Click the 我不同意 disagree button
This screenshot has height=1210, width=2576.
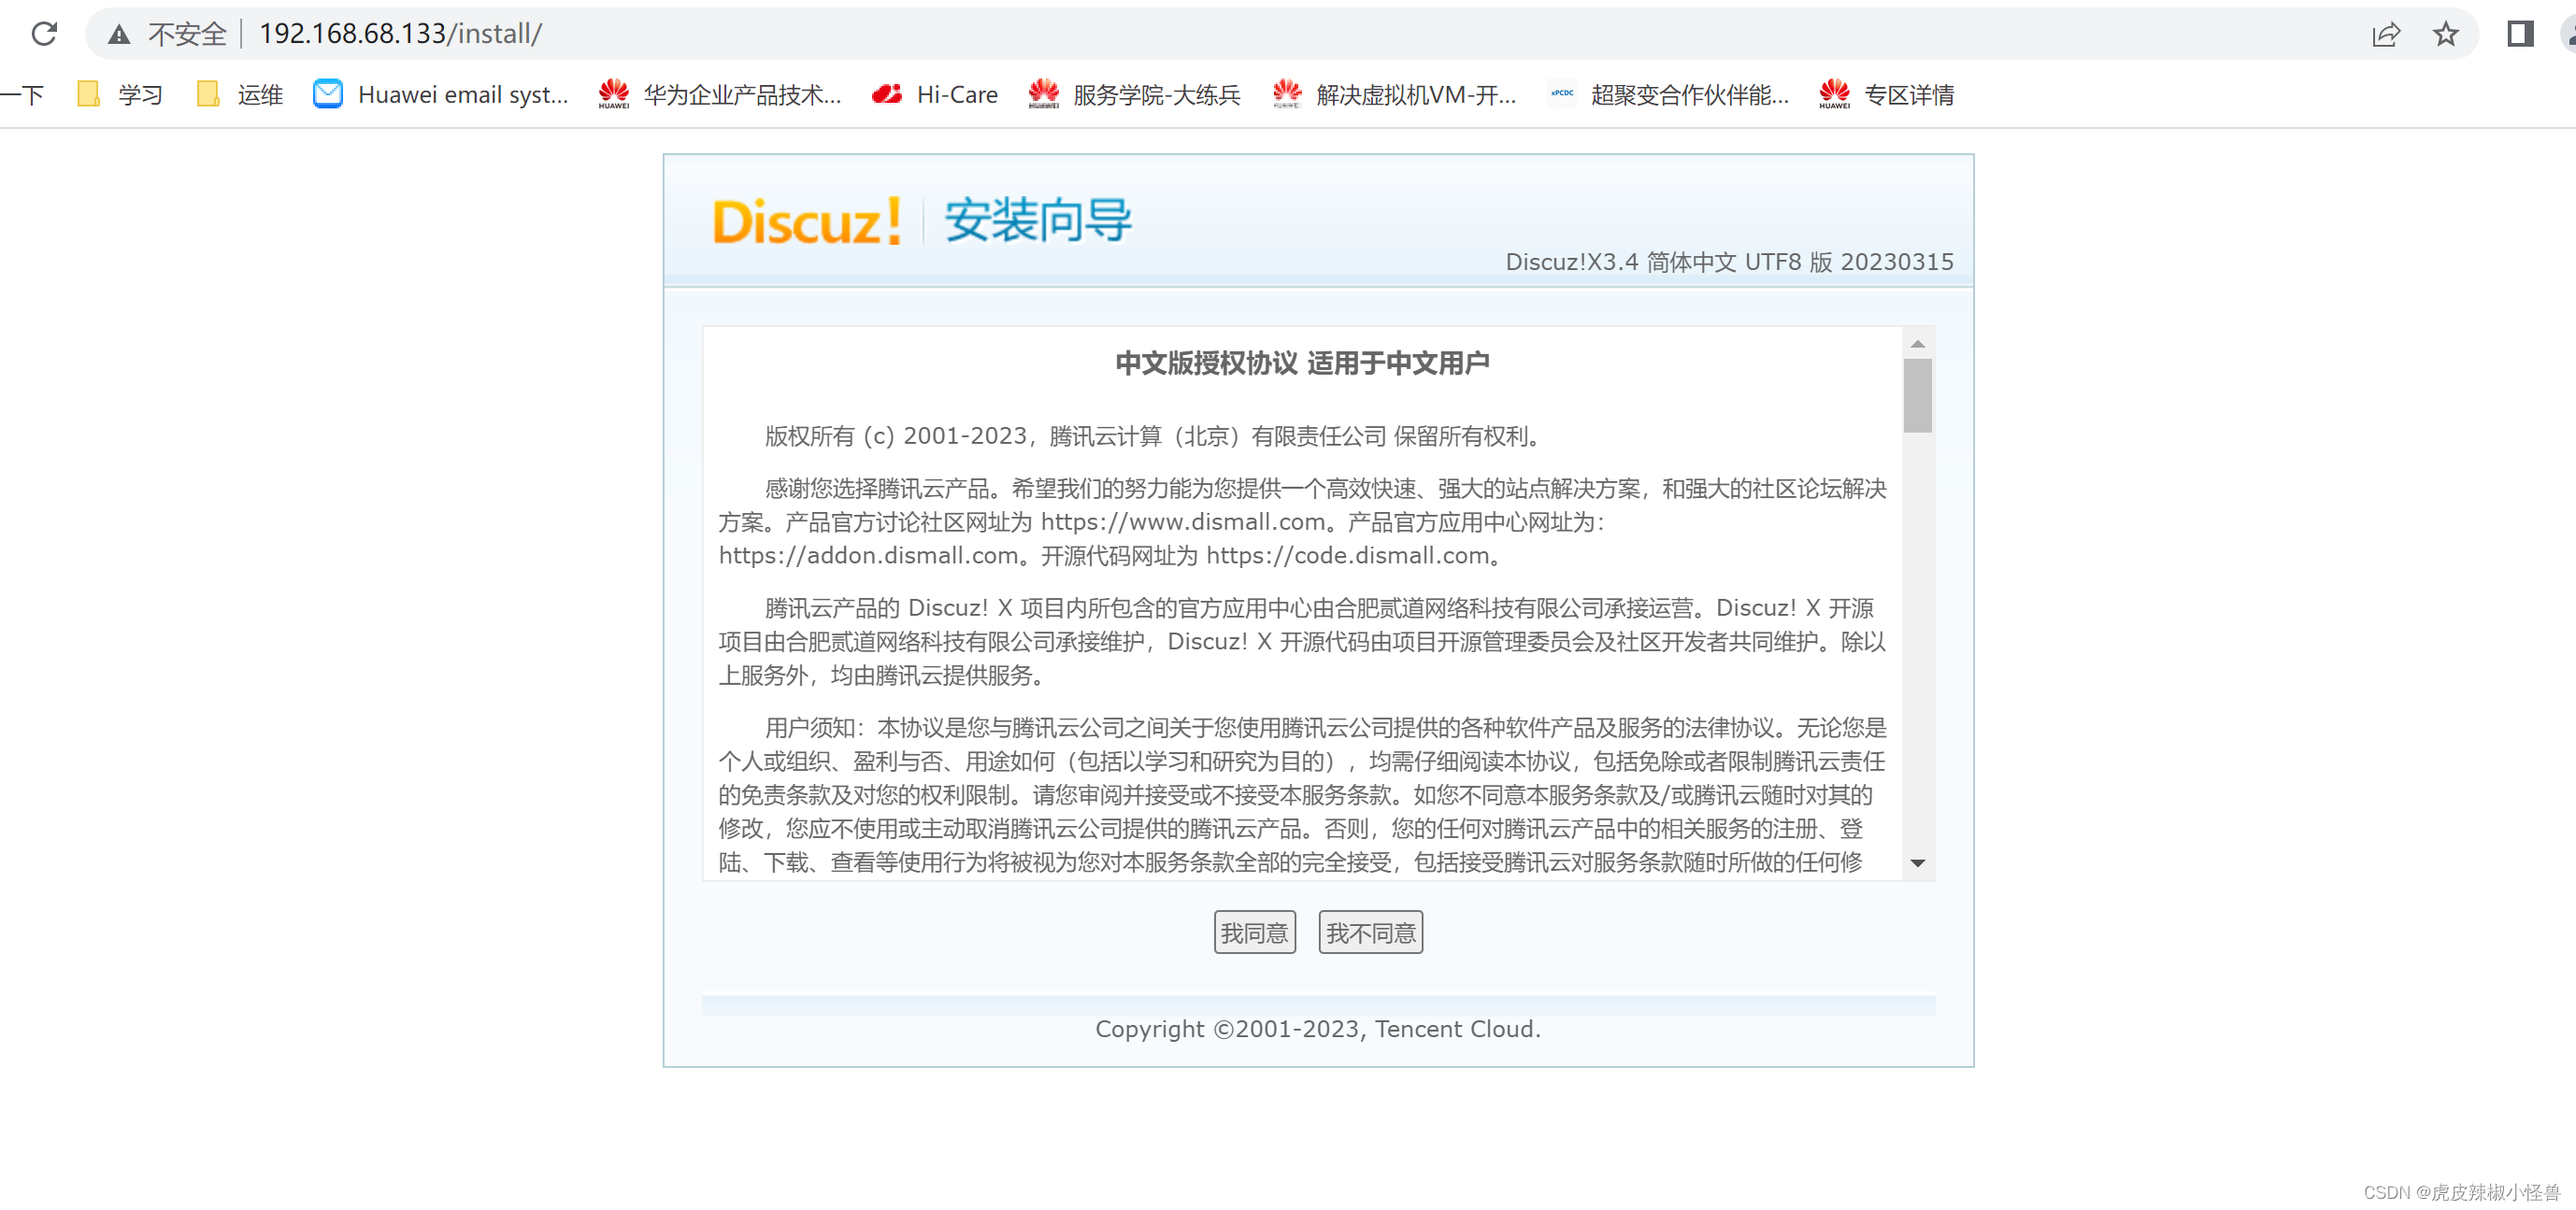point(1370,932)
